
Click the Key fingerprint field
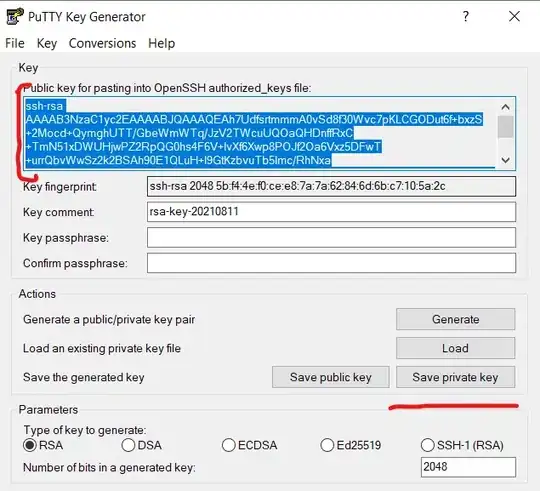pos(331,186)
